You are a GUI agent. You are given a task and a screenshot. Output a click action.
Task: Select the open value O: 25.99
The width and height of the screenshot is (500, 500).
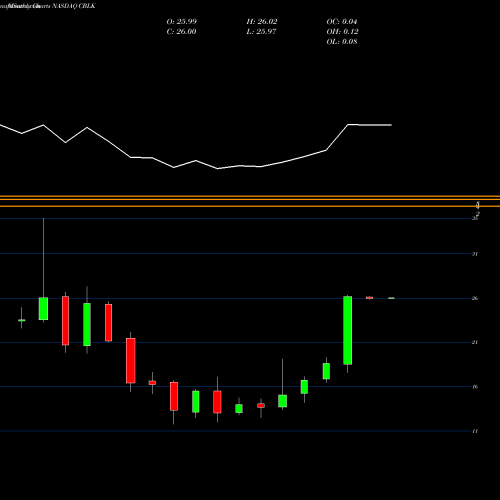pos(182,22)
